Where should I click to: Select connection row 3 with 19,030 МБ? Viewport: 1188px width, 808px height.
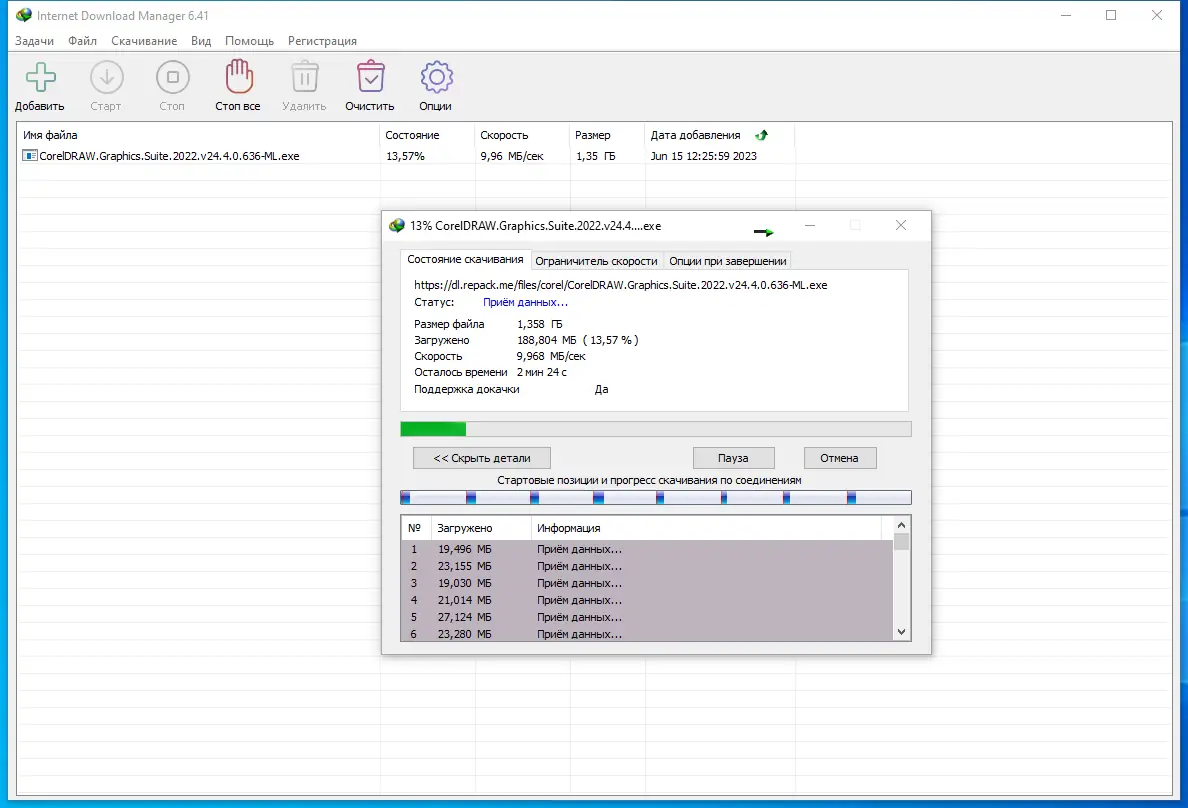[x=647, y=583]
